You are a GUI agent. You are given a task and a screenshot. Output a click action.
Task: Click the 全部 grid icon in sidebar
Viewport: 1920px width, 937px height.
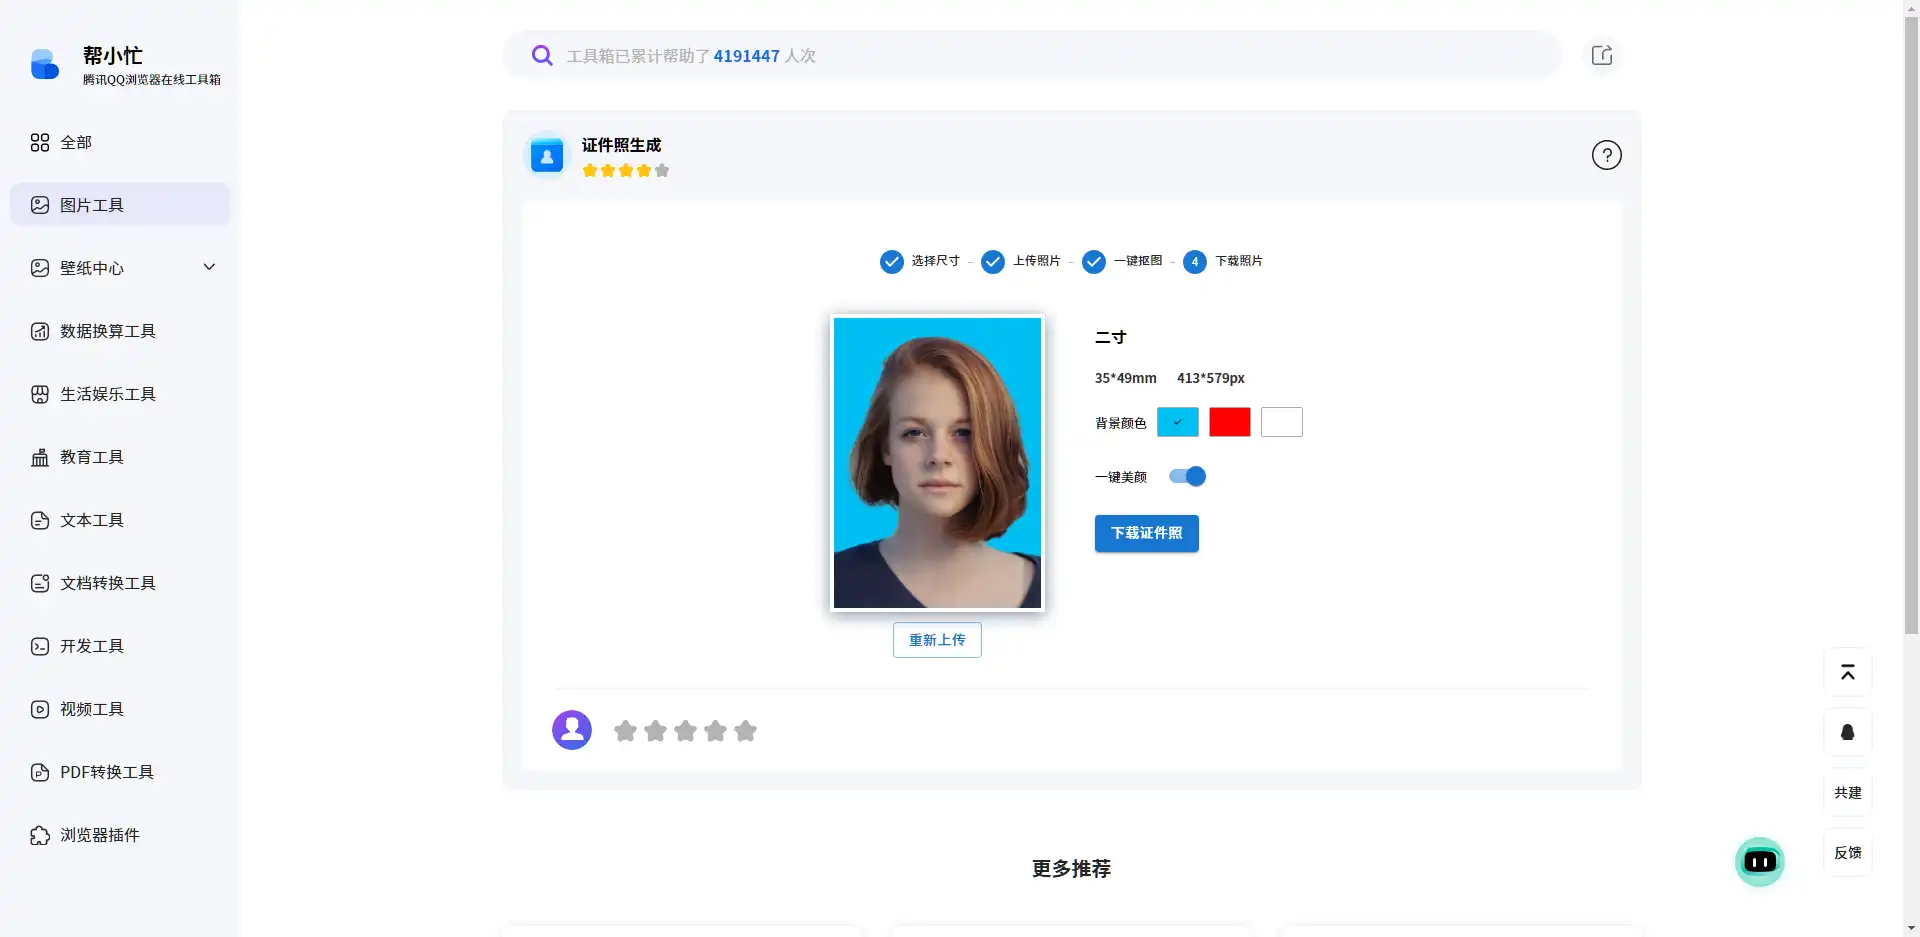(40, 142)
